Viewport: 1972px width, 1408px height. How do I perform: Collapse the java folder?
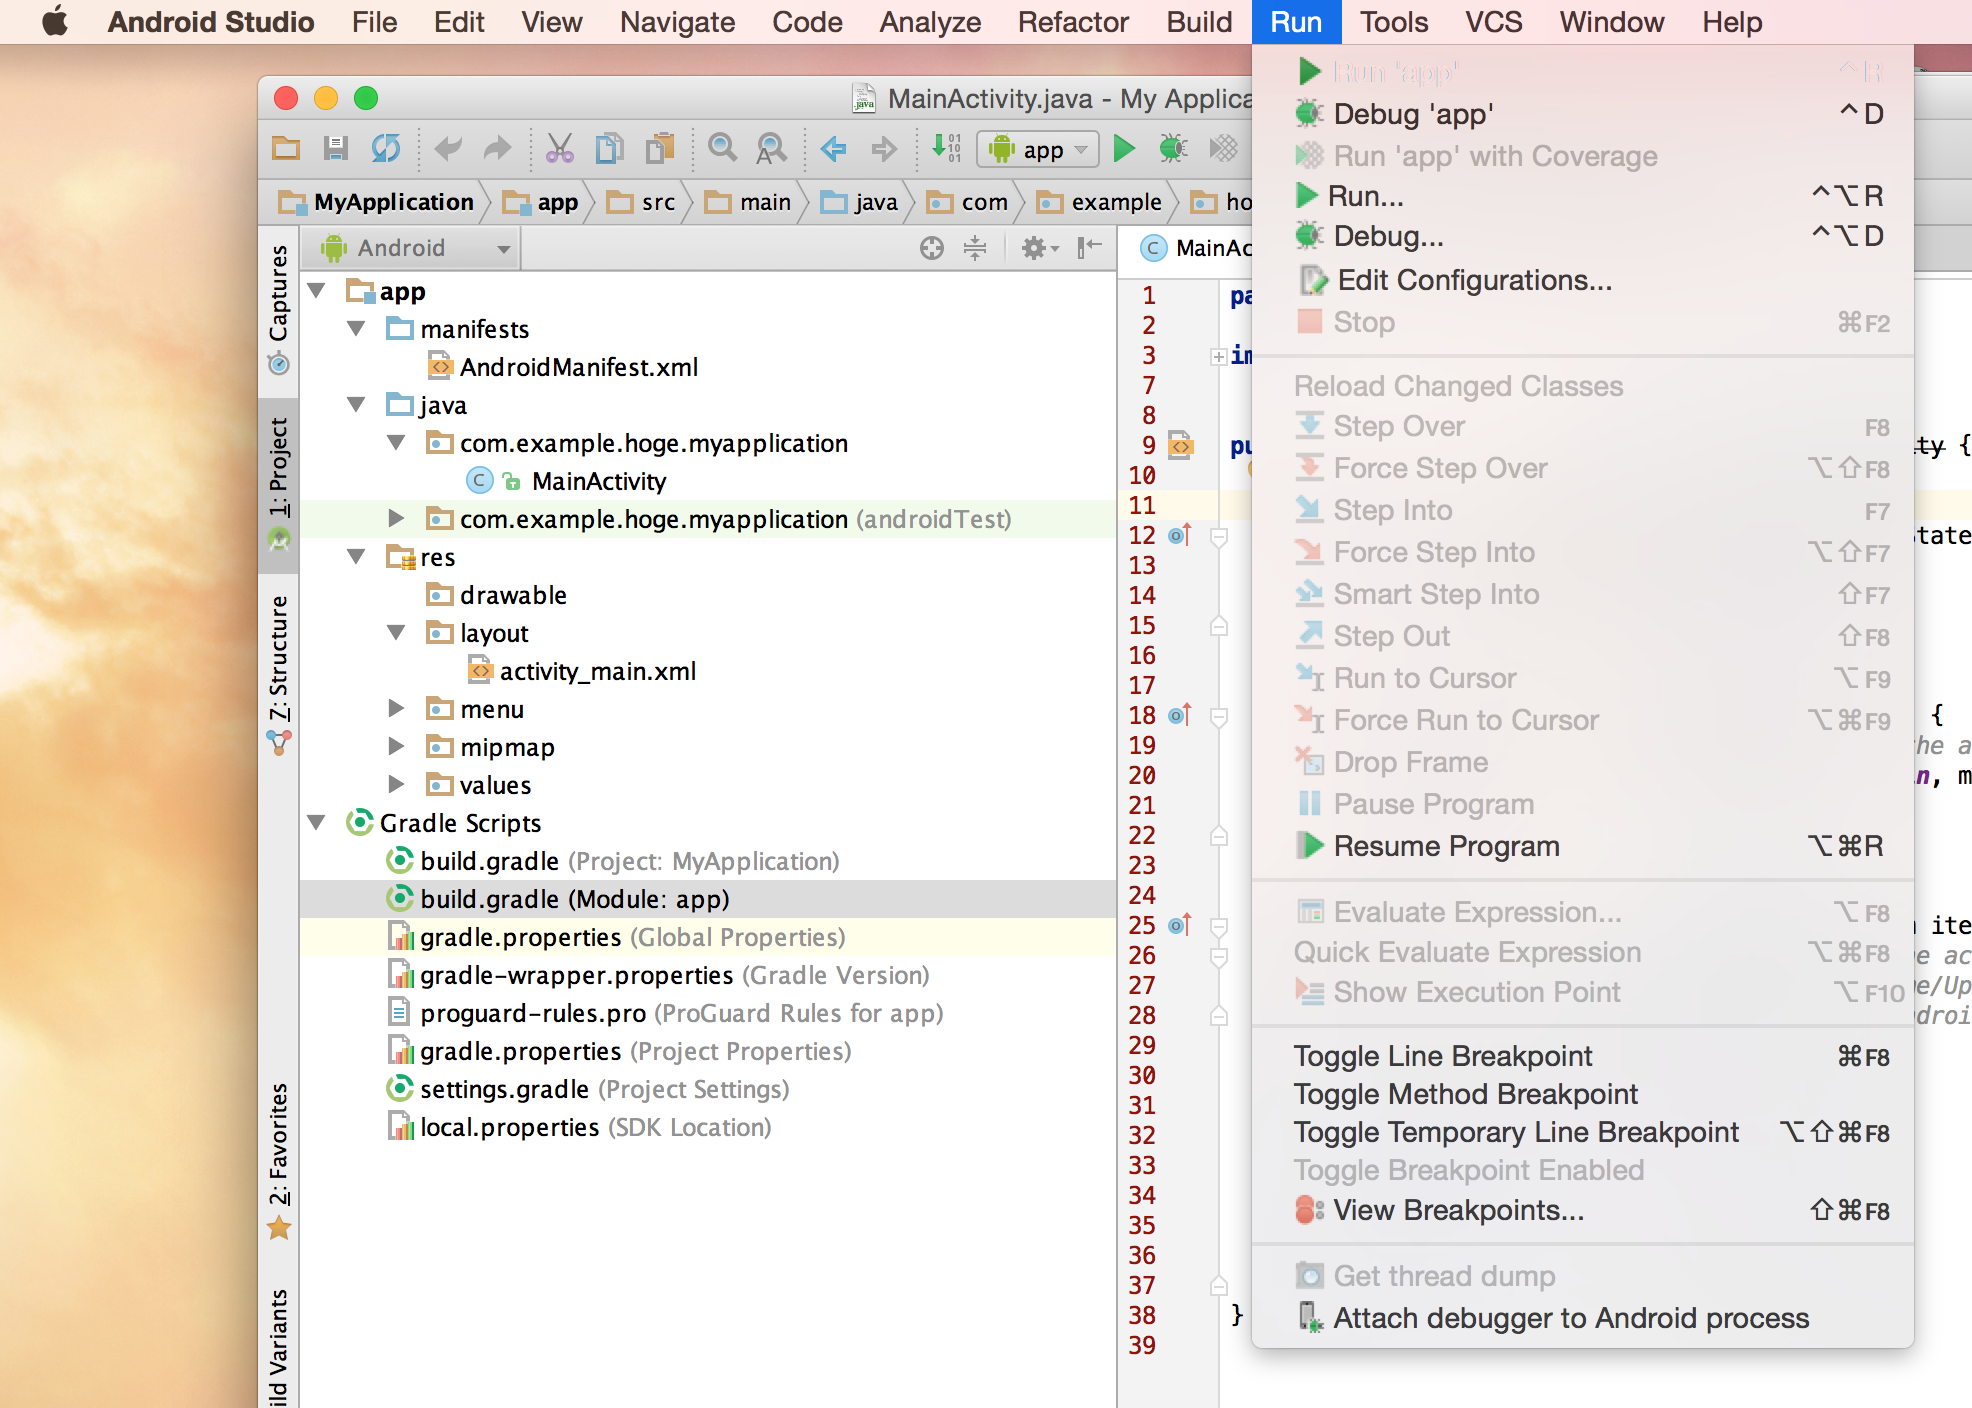point(356,405)
